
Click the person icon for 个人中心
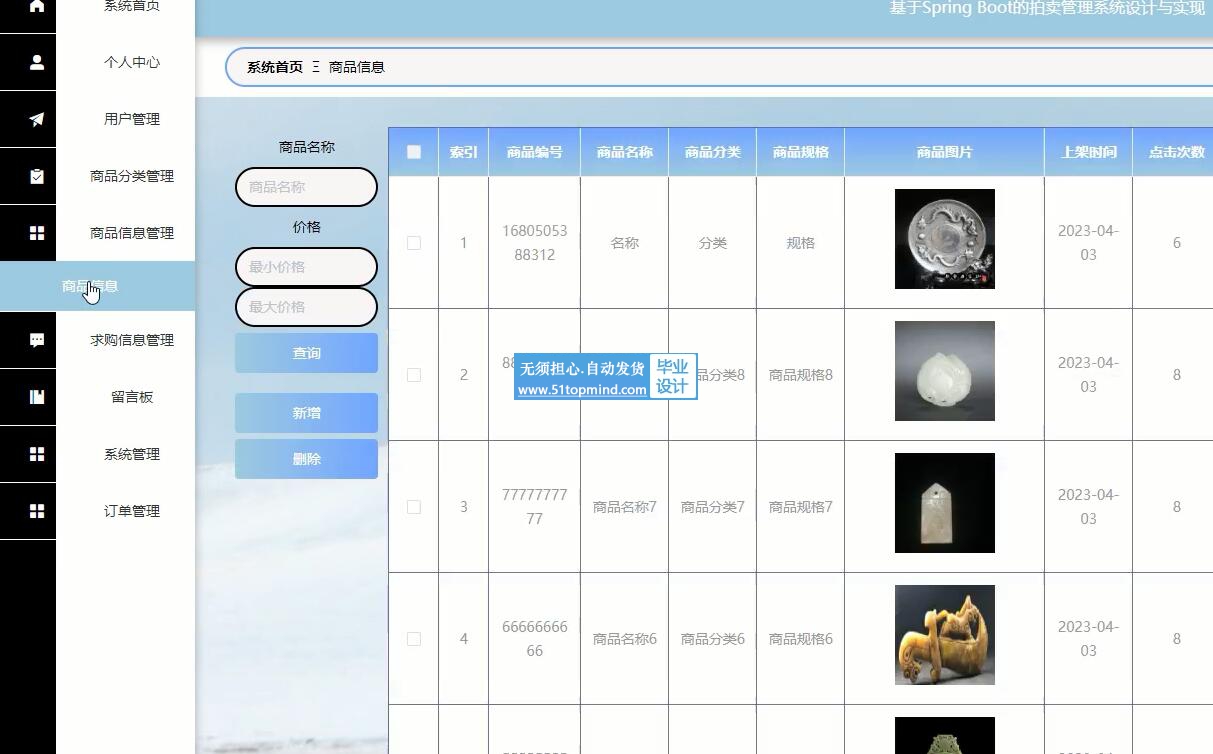point(37,62)
